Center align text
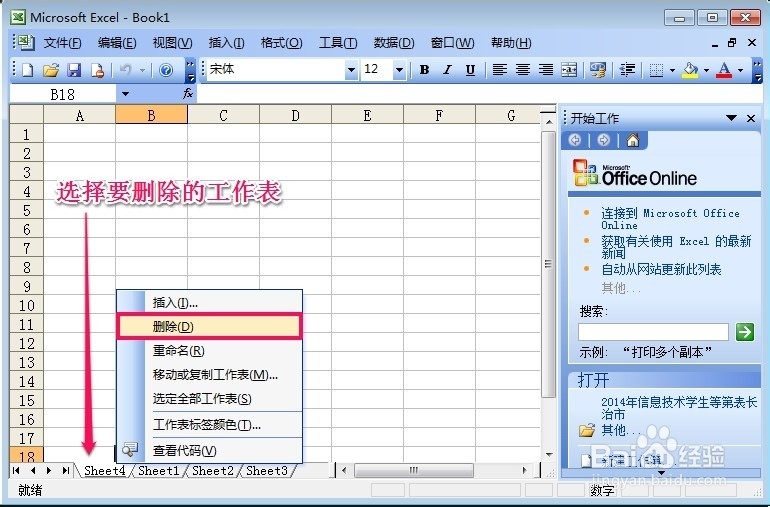This screenshot has width=770, height=507. tap(522, 70)
